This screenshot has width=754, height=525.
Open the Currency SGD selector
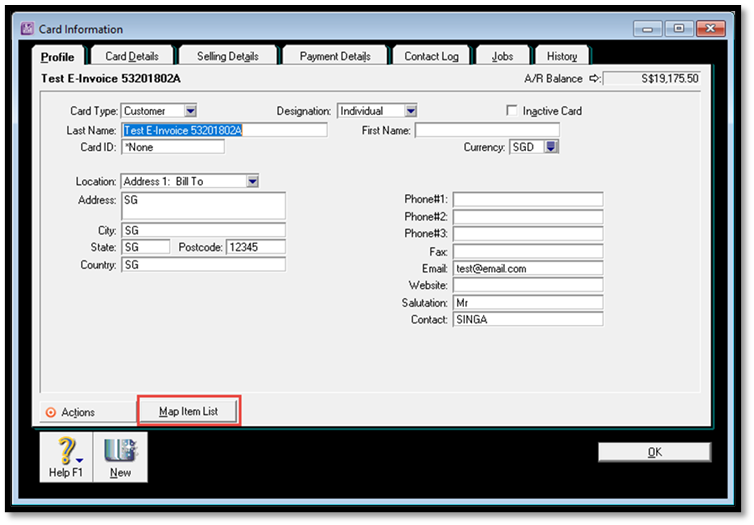pyautogui.click(x=550, y=147)
